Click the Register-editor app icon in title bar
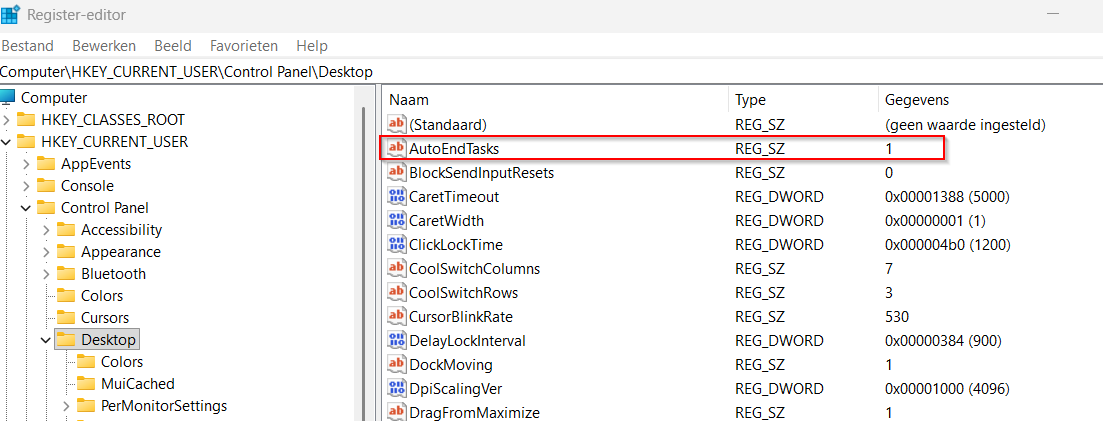This screenshot has width=1103, height=421. point(10,16)
